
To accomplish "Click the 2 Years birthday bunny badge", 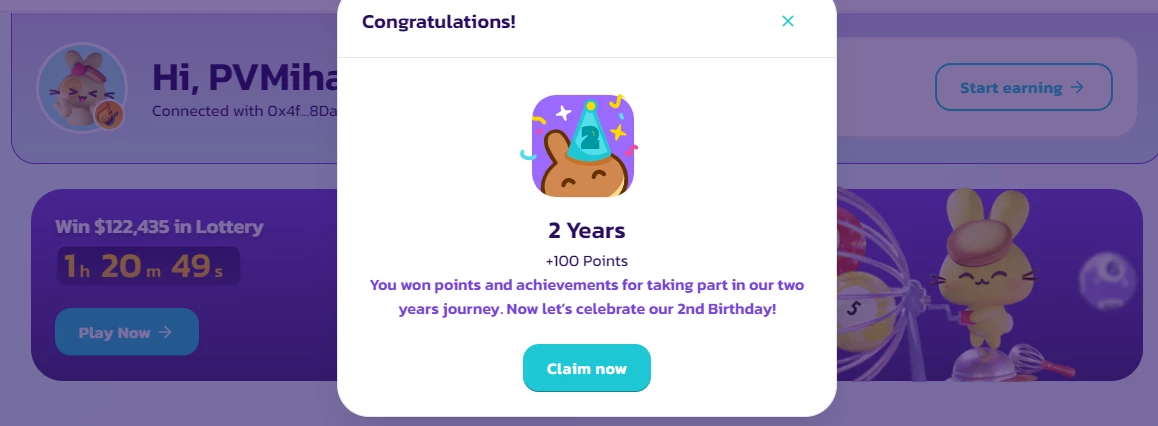I will point(583,145).
